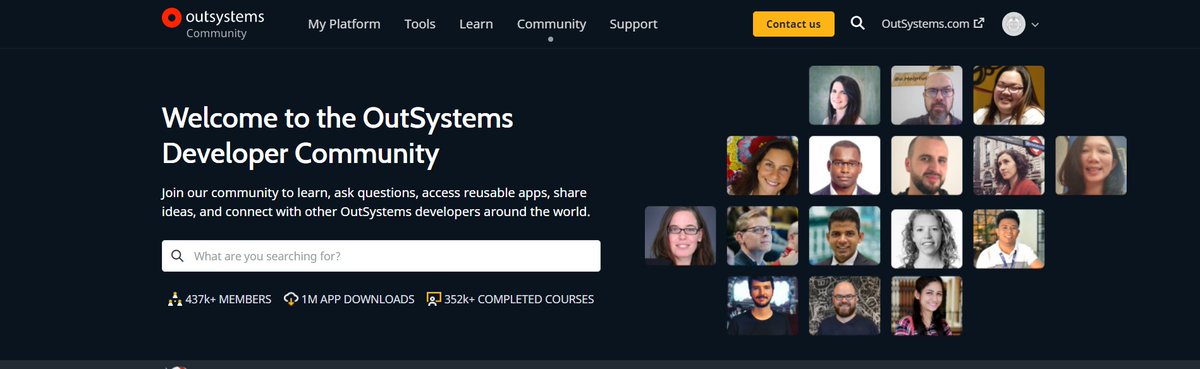Open the Learn menu
This screenshot has width=1200, height=369.
(476, 24)
